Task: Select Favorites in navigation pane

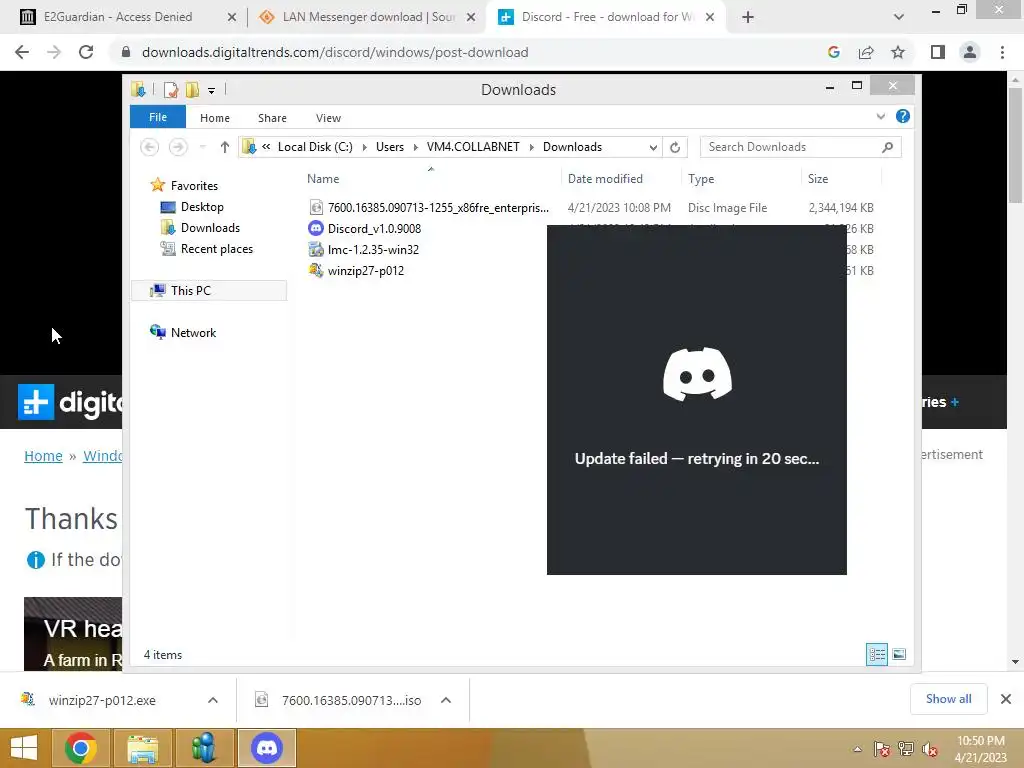Action: [x=194, y=186]
